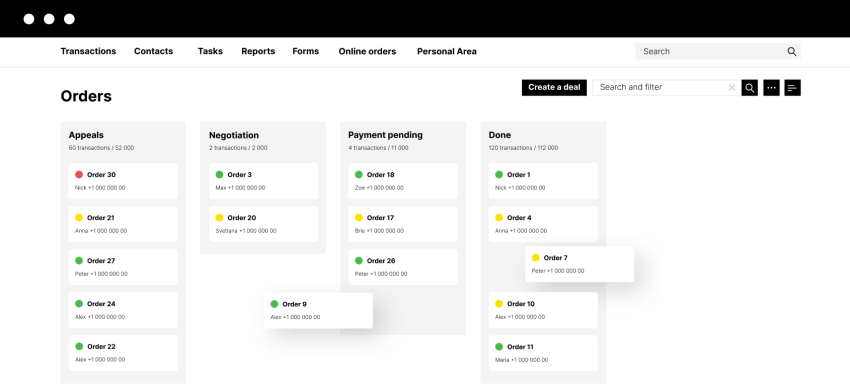Viewport: 850px width, 384px height.
Task: Open the Transactions menu
Action: tap(88, 52)
